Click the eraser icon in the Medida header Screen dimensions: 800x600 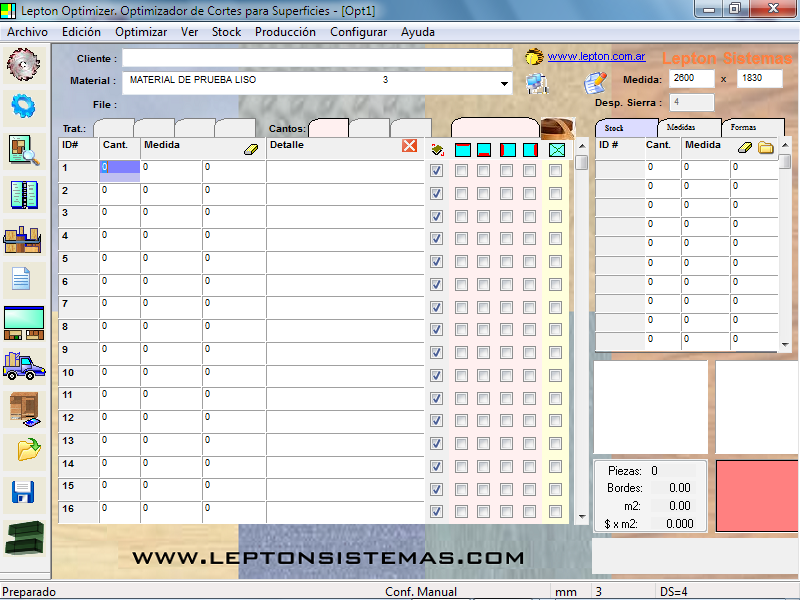click(251, 149)
